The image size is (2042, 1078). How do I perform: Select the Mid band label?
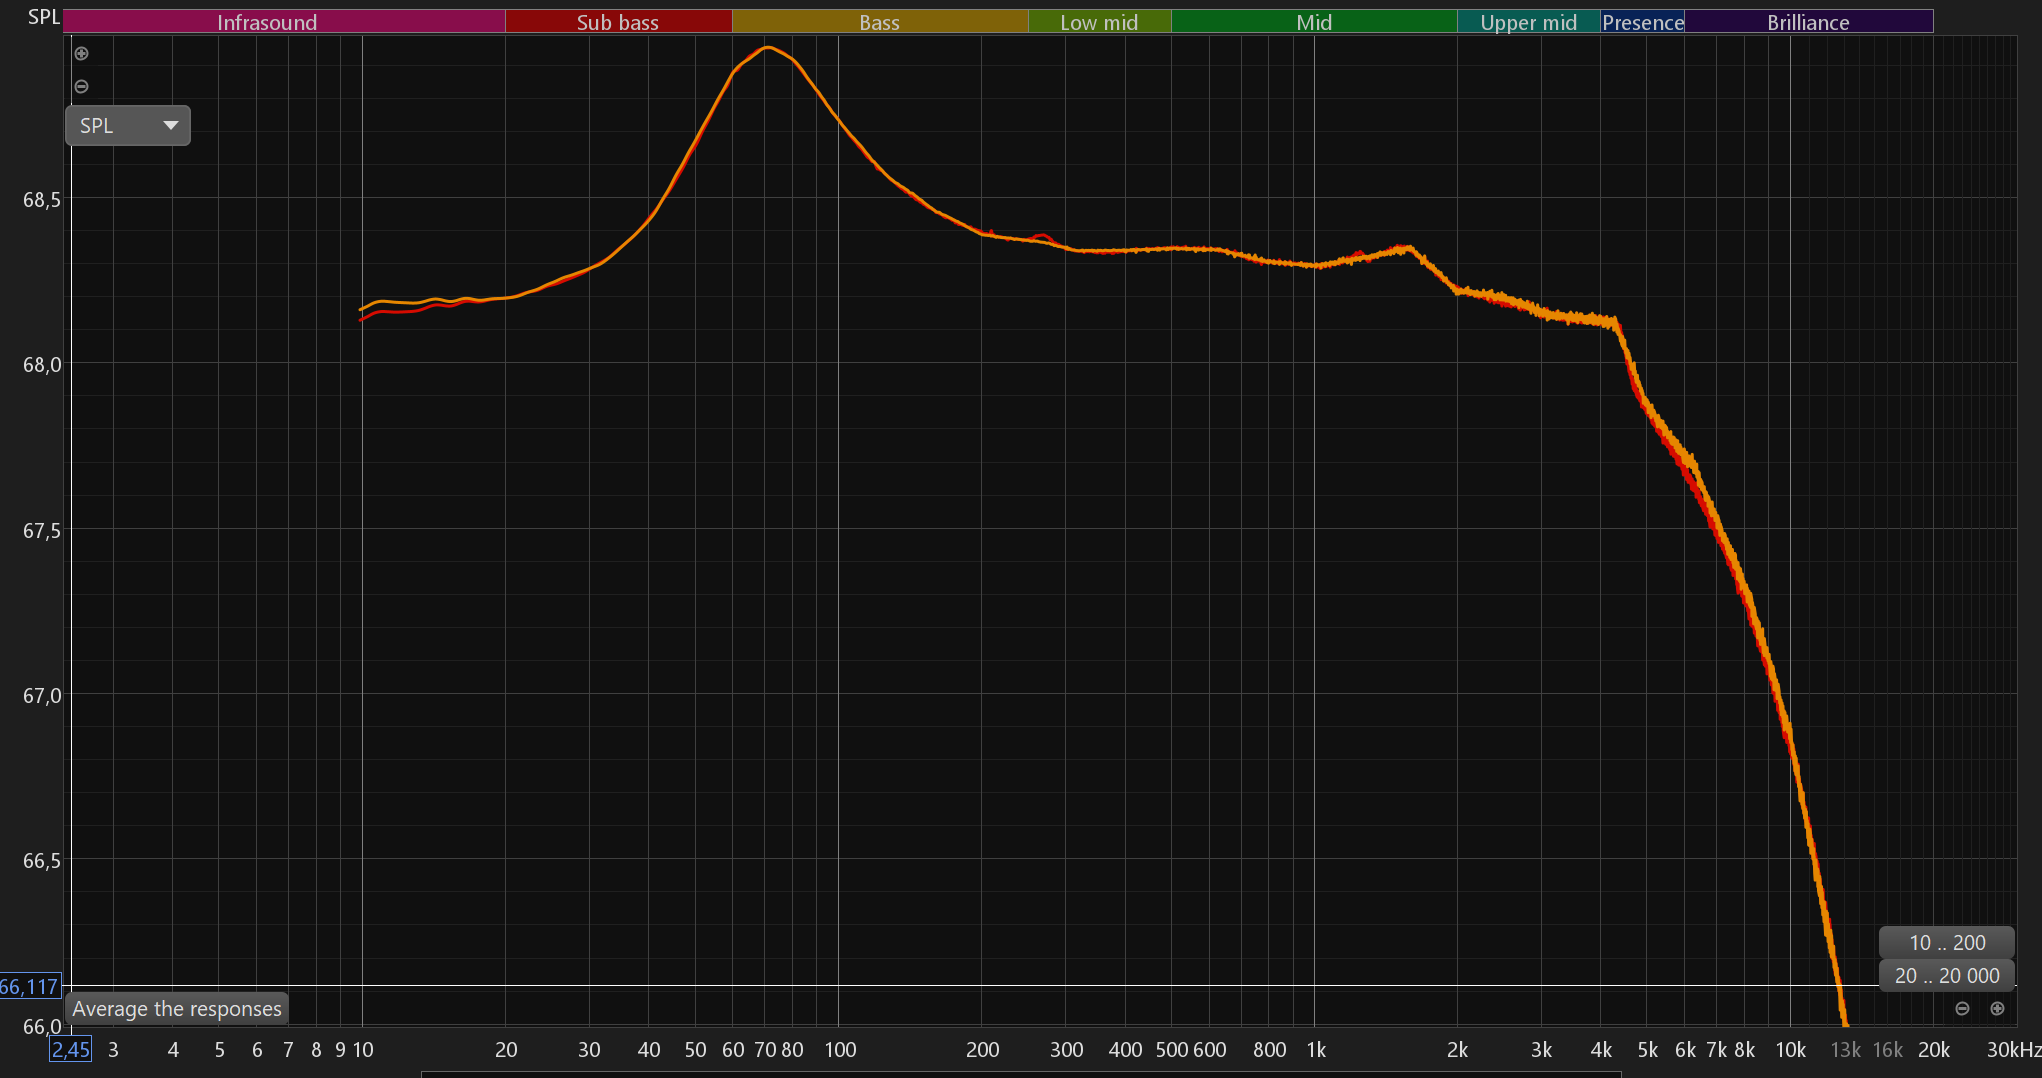coord(1314,22)
